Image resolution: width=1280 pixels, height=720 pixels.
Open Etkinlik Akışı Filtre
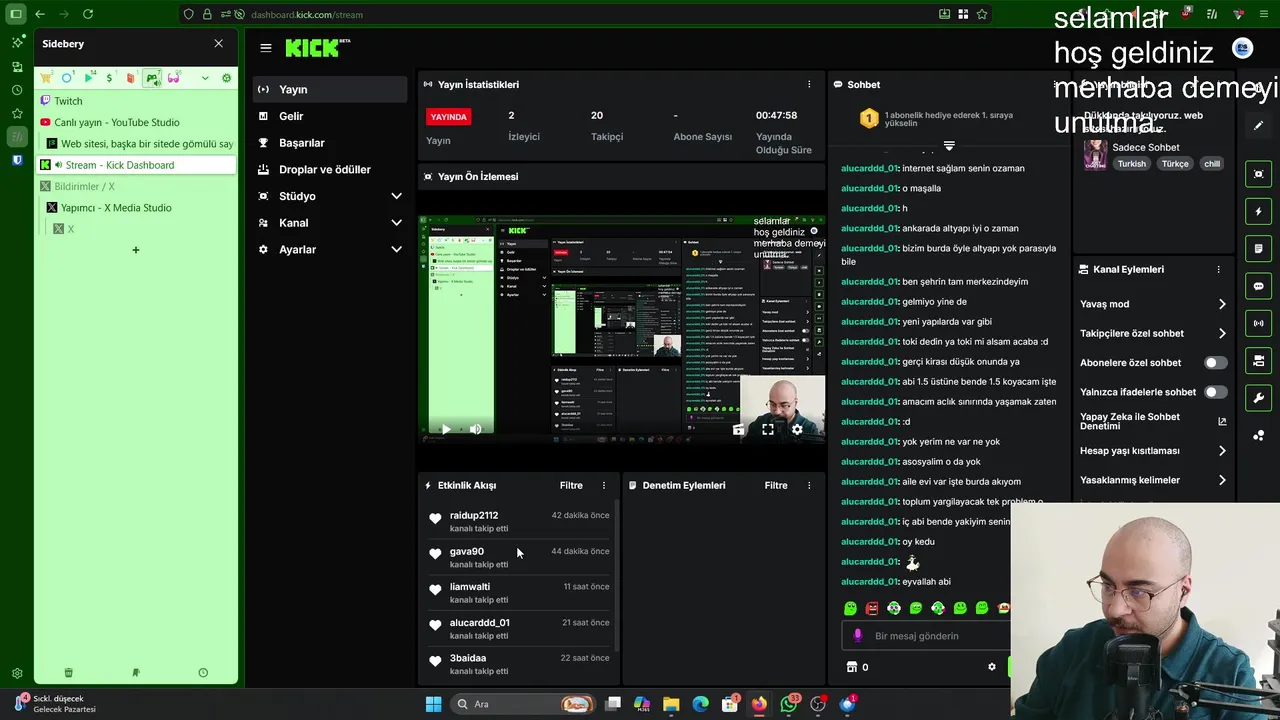(x=571, y=485)
